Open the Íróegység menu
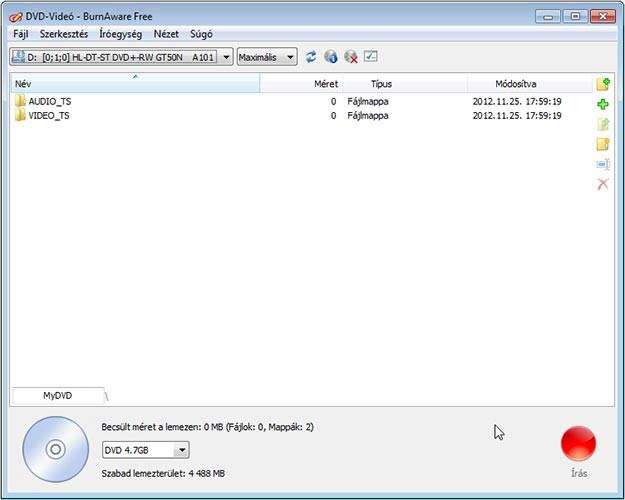Image resolution: width=625 pixels, height=500 pixels. (x=120, y=34)
